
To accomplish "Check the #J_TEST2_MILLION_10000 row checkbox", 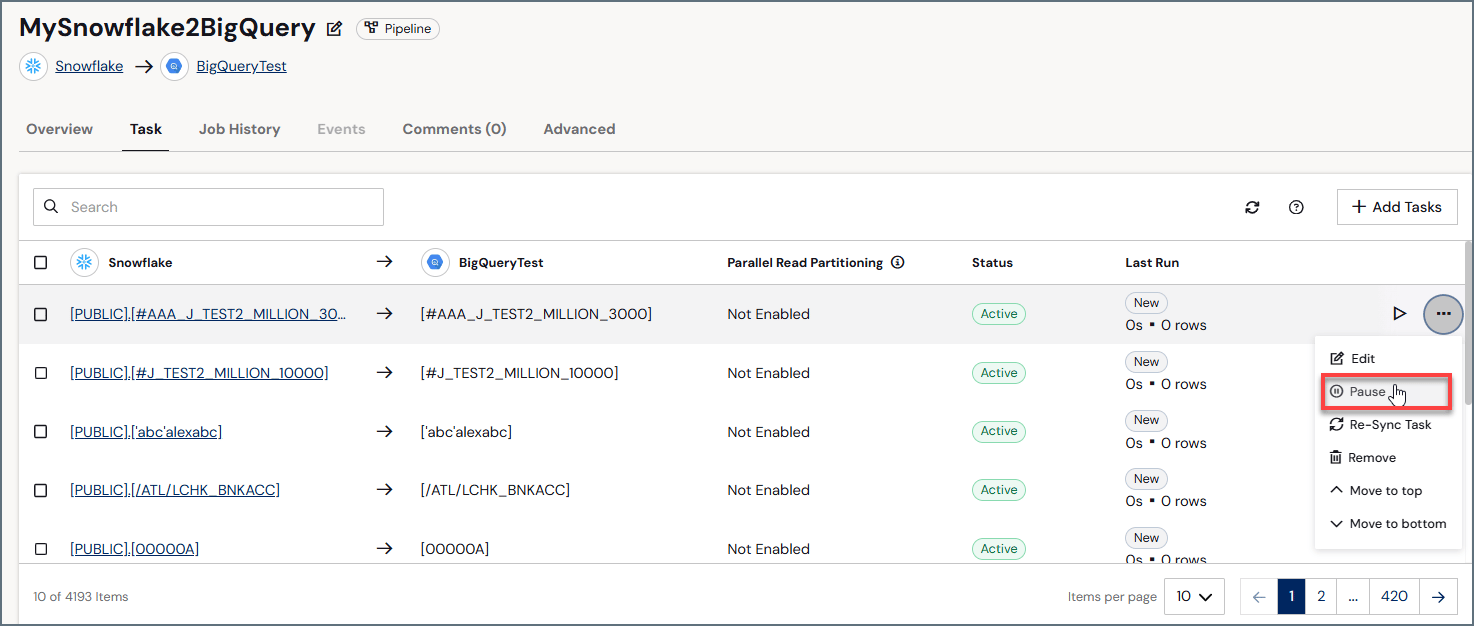I will point(41,373).
